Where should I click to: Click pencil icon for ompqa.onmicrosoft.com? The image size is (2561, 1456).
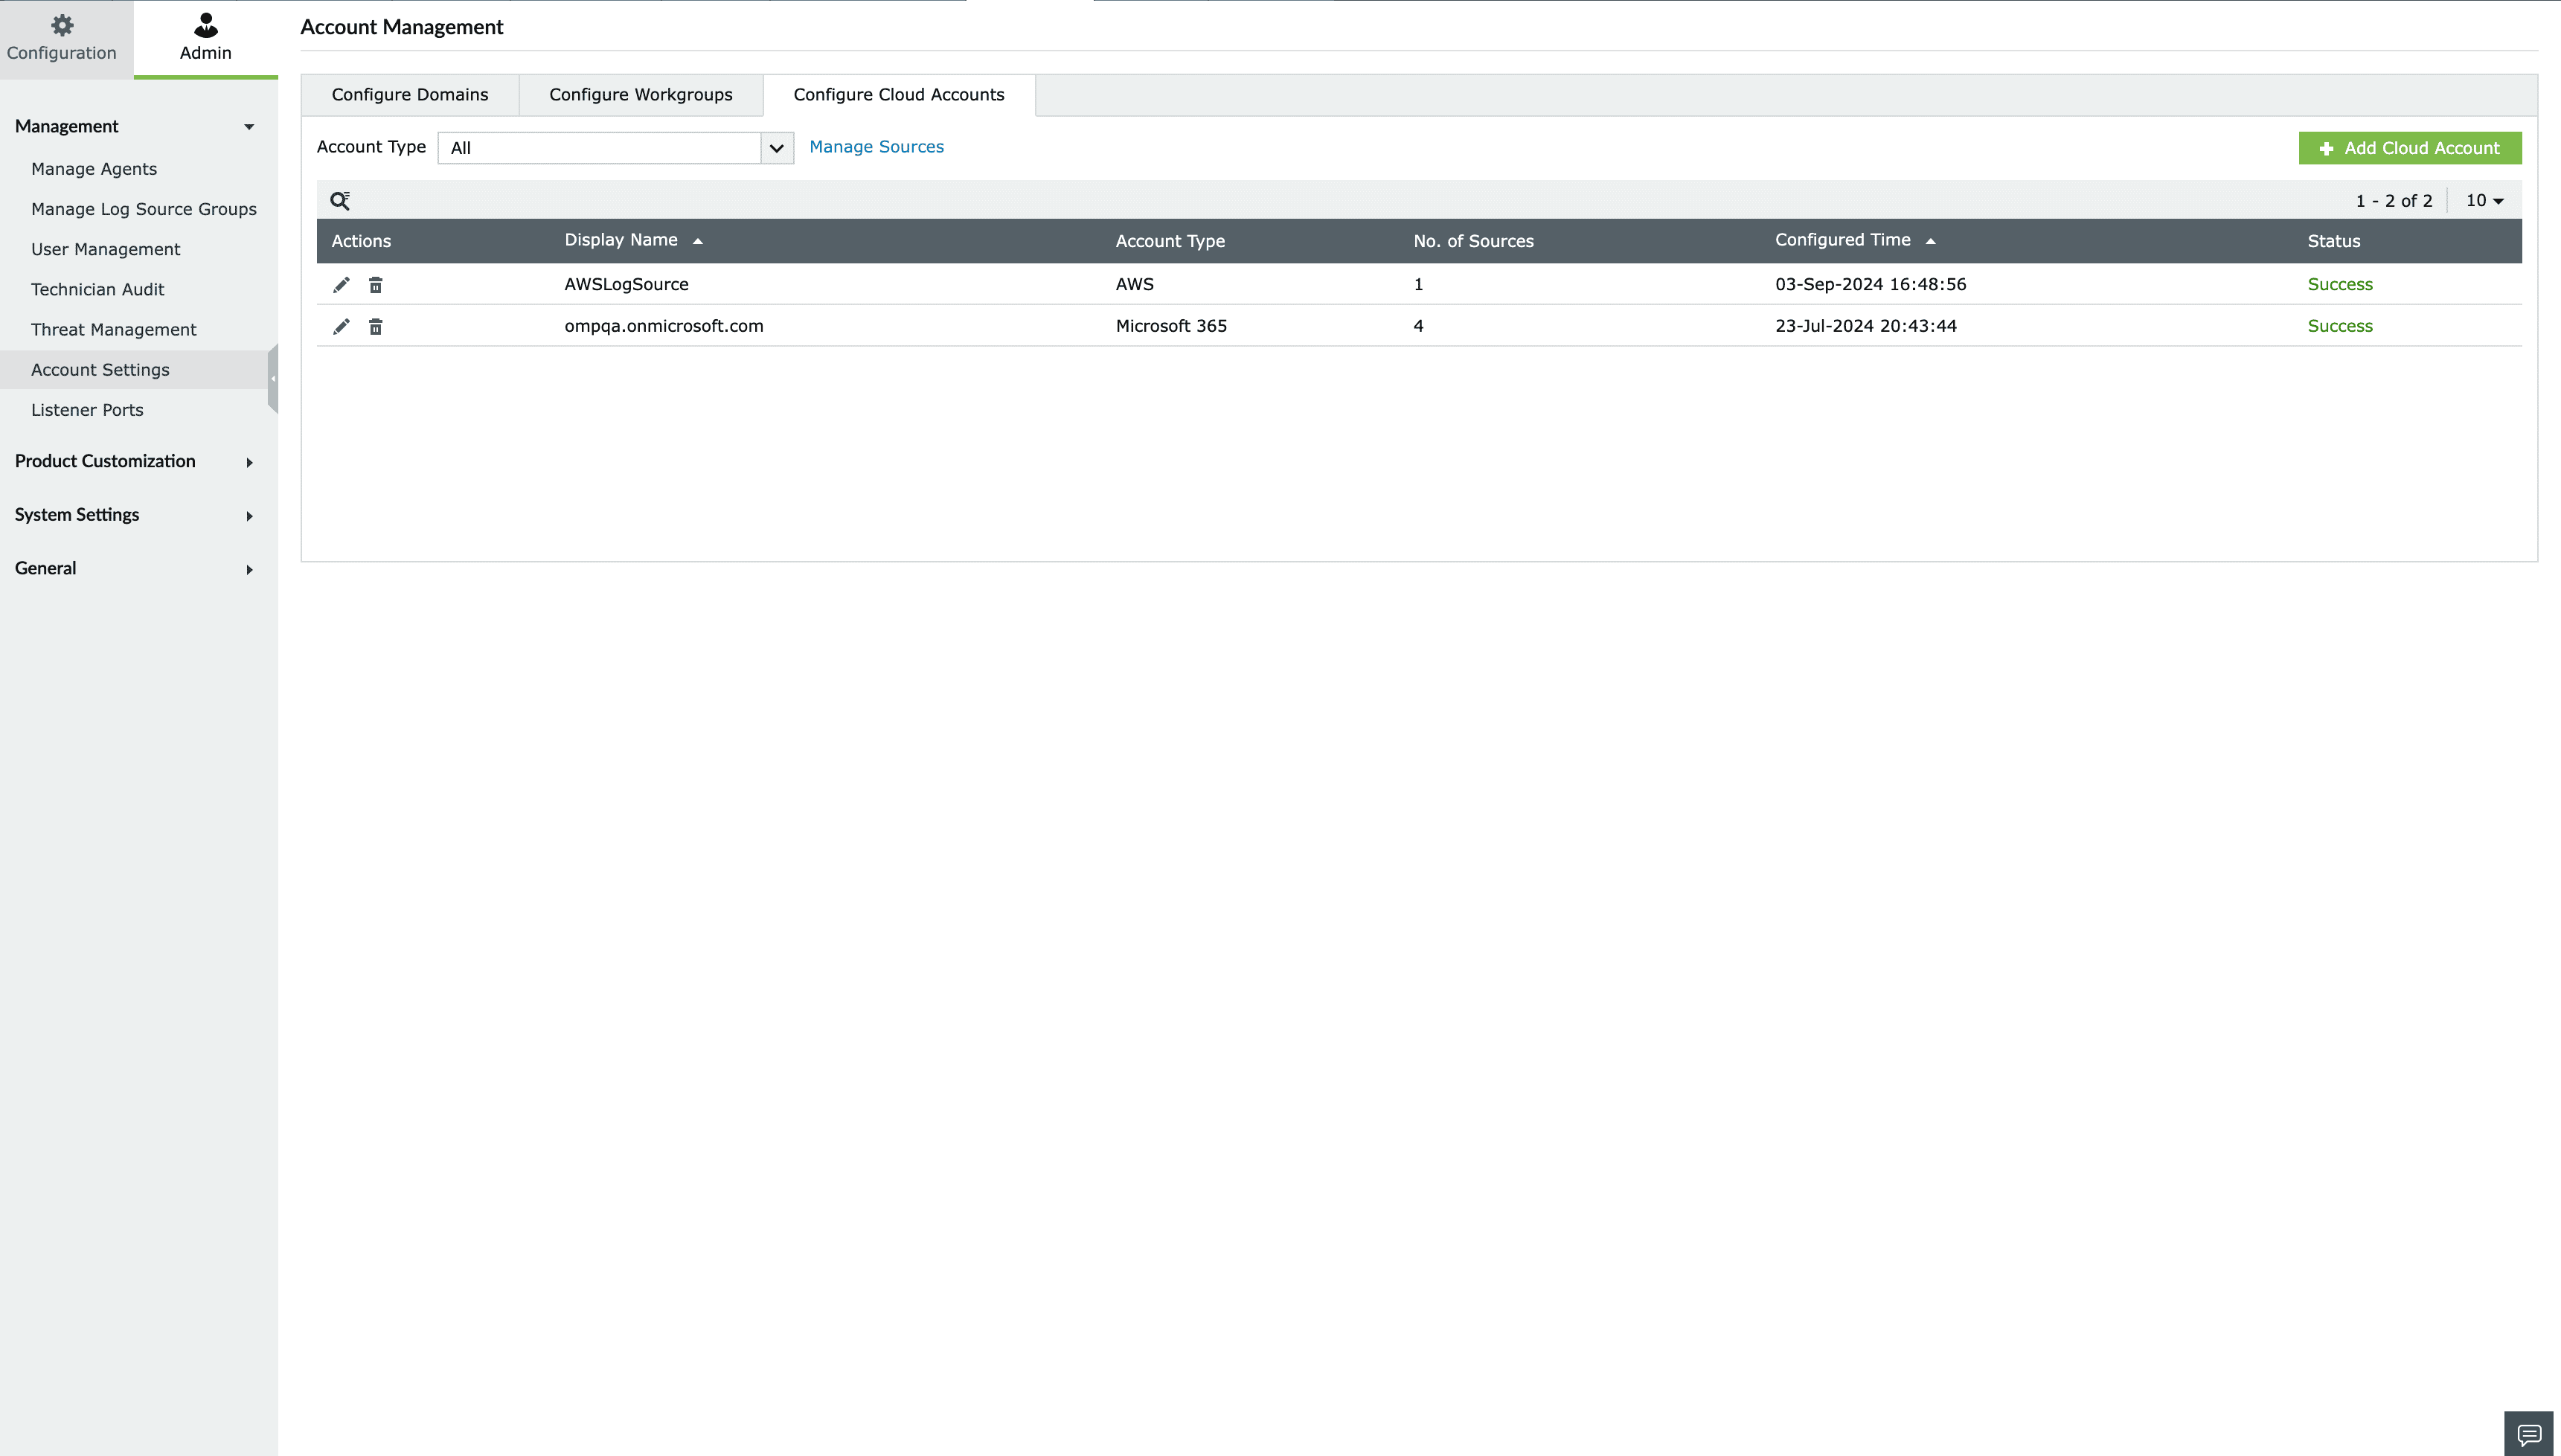coord(341,327)
